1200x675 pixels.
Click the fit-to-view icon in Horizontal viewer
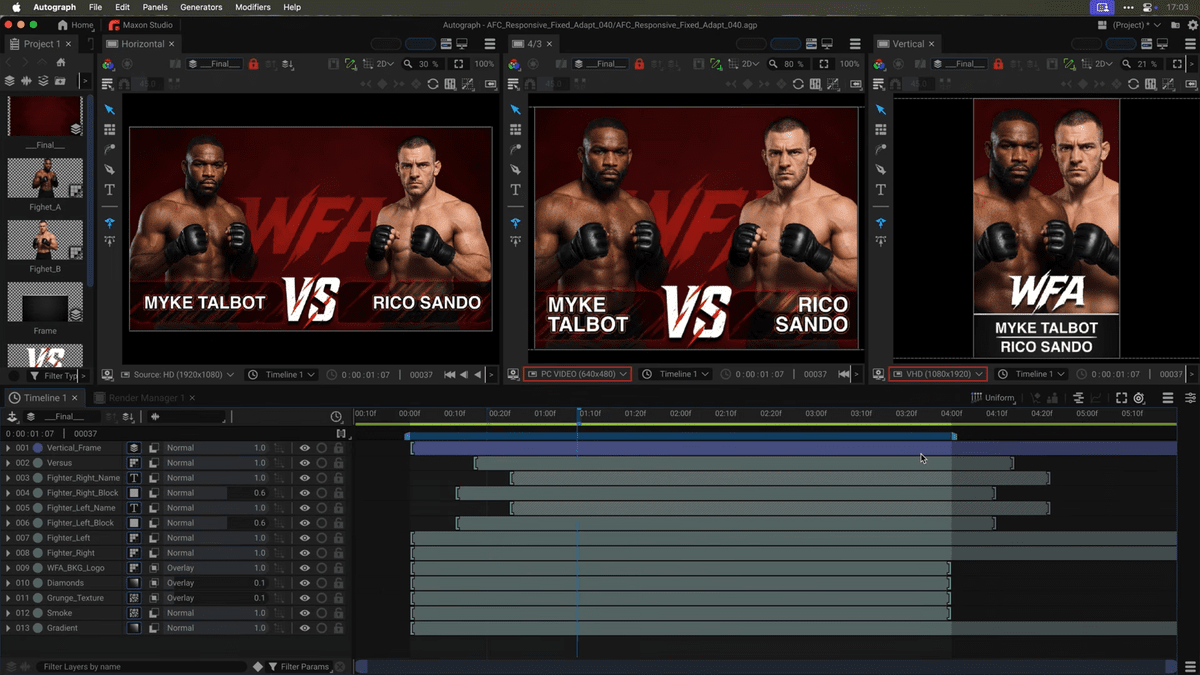tap(458, 64)
